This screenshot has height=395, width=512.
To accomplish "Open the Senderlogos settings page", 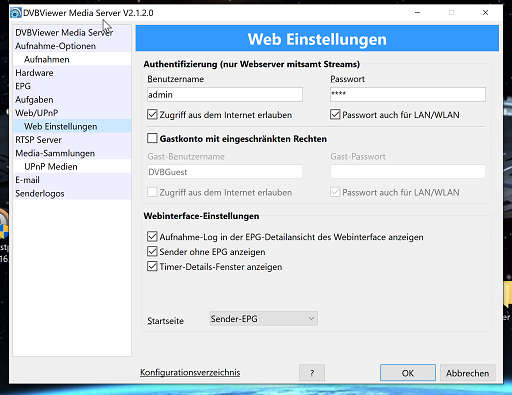I will [x=72, y=193].
